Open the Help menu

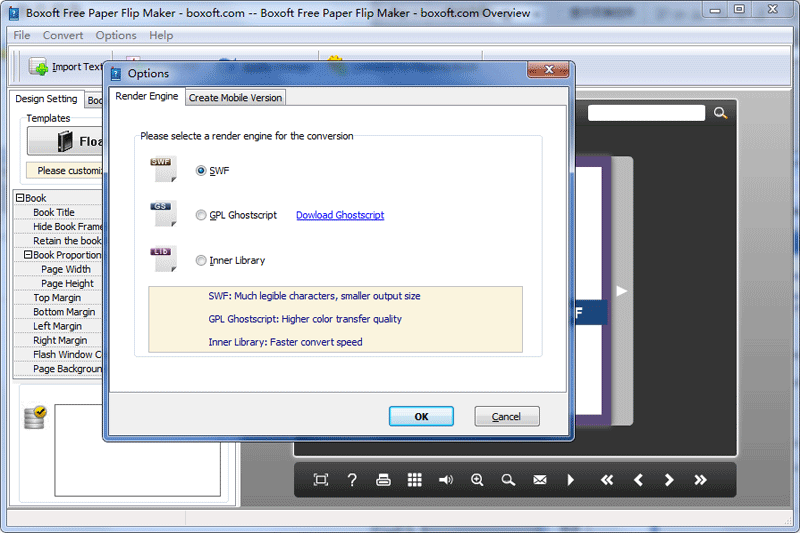click(161, 35)
